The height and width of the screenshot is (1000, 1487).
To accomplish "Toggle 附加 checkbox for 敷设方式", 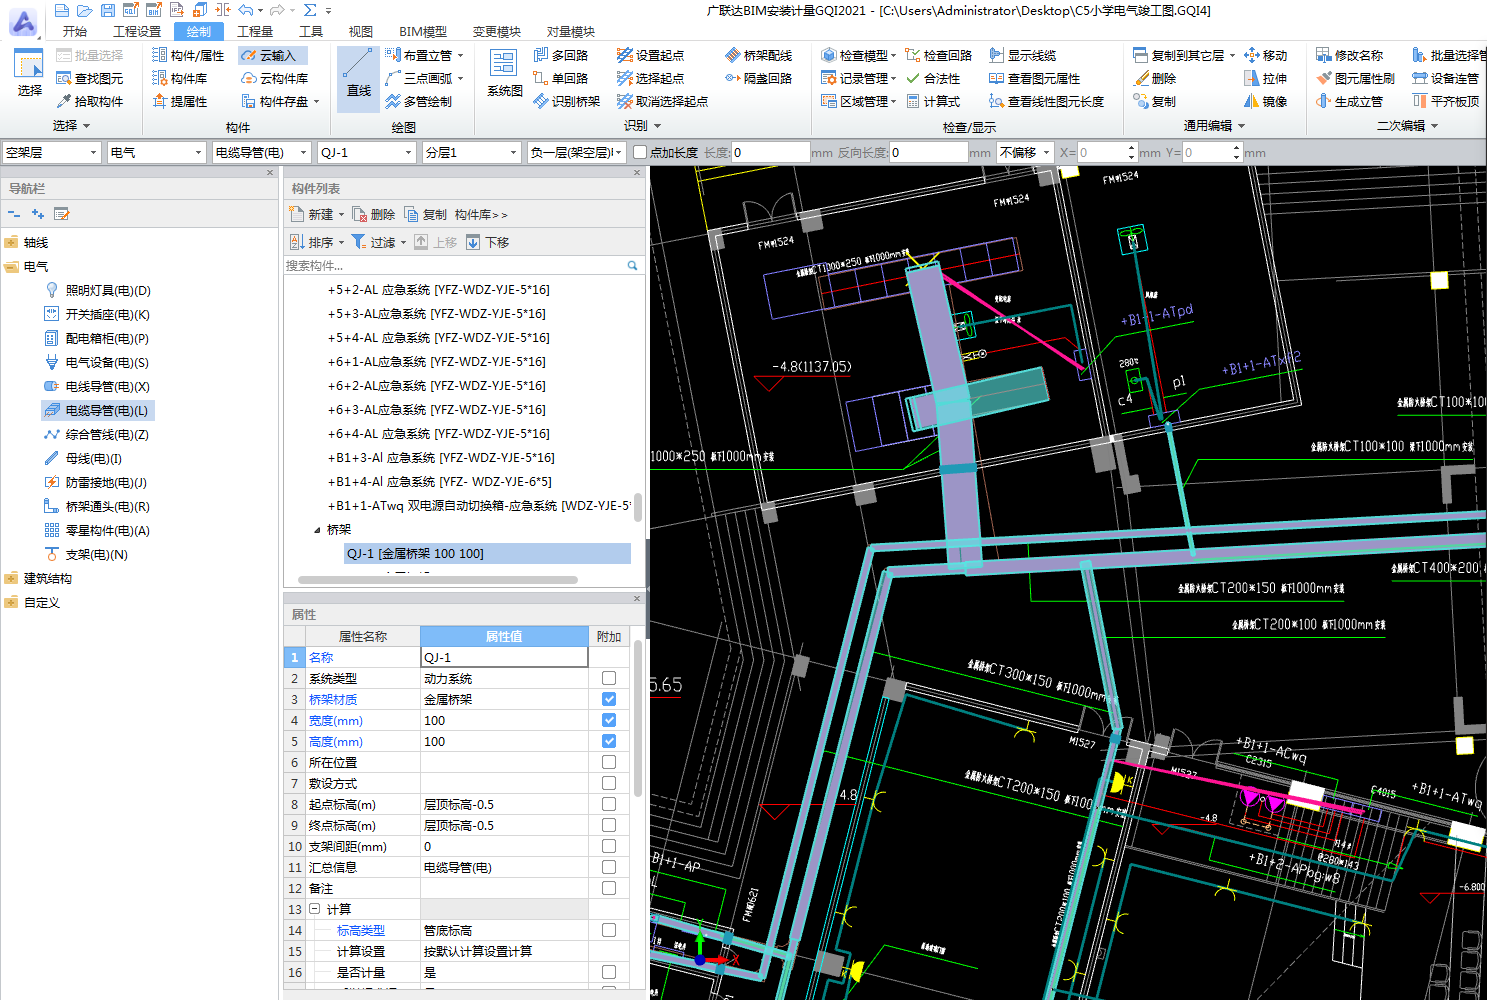I will click(x=609, y=783).
